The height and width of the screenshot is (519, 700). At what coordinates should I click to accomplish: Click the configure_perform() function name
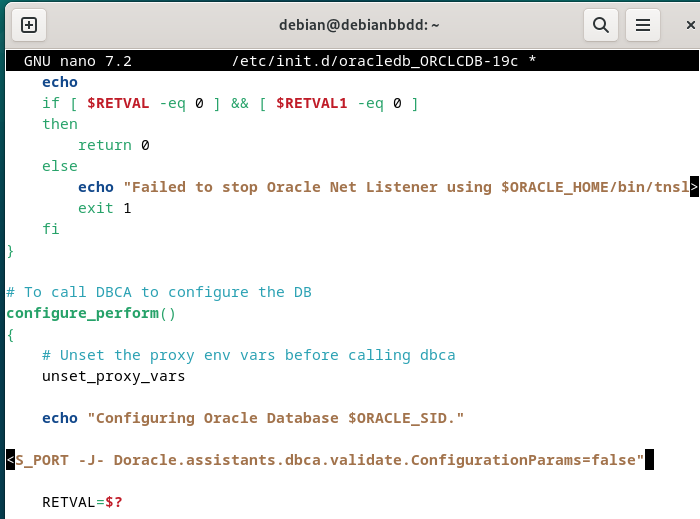coord(91,313)
